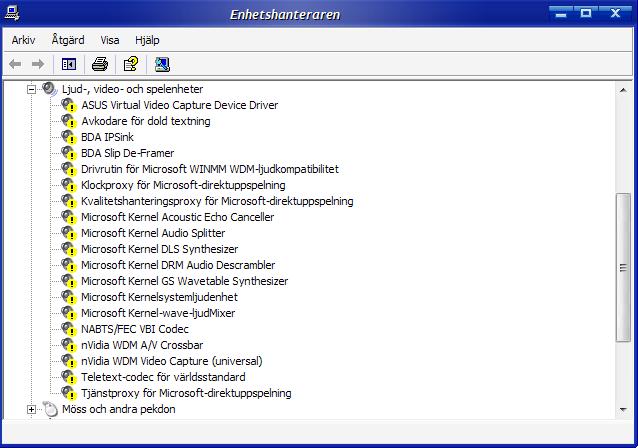Open the Hjälp menu
Screen dimensions: 638x448
[x=147, y=40]
